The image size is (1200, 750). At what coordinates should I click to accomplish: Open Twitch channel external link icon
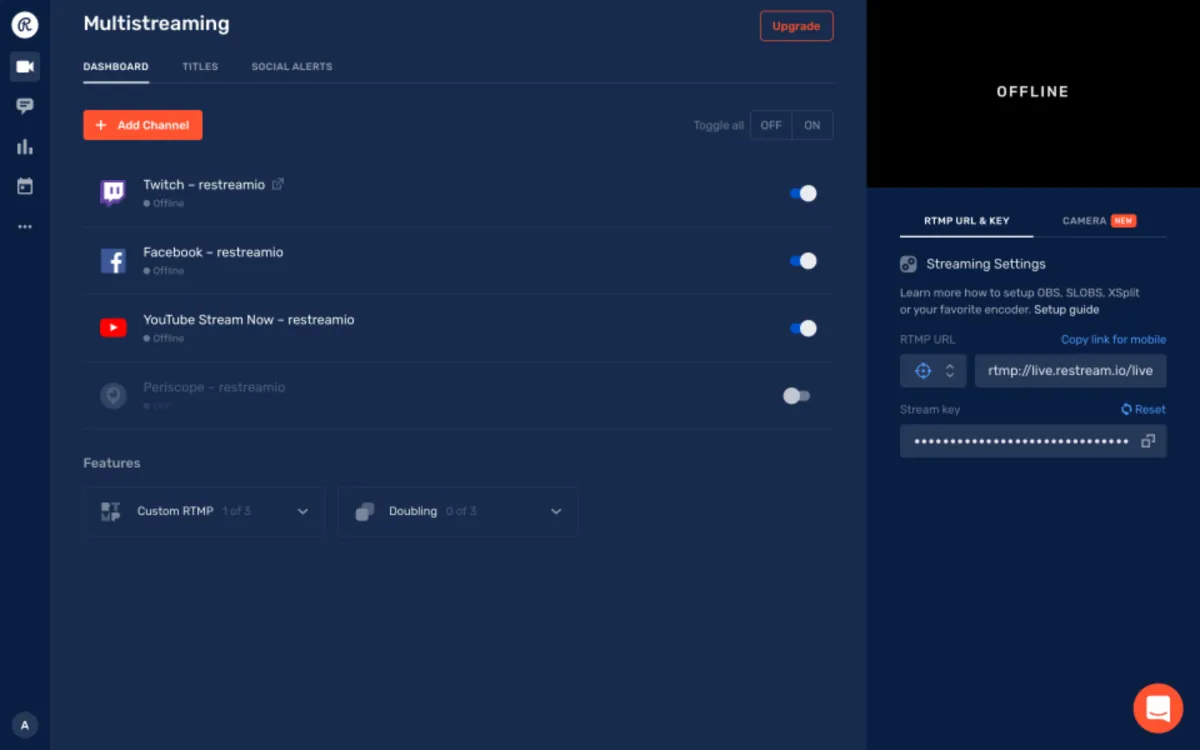pos(278,184)
